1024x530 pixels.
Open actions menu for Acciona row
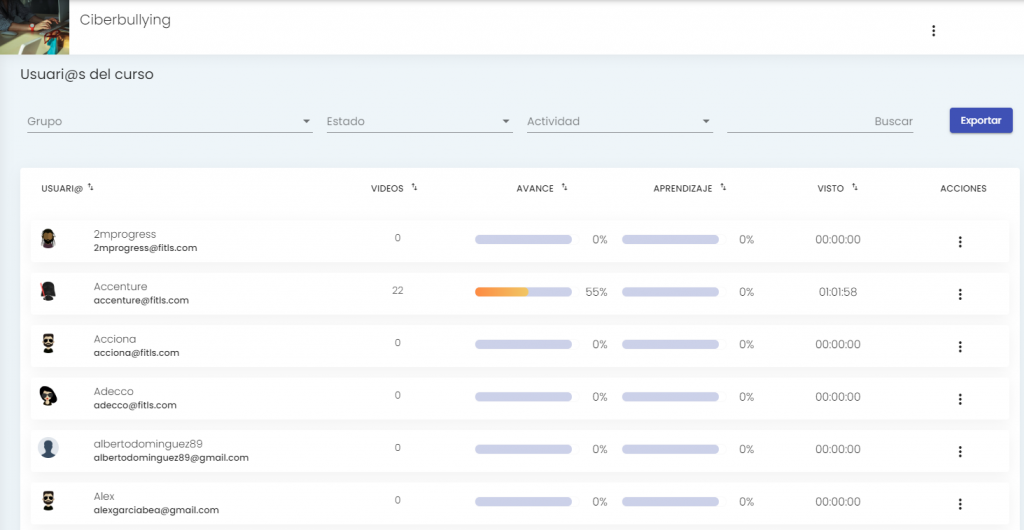[959, 346]
